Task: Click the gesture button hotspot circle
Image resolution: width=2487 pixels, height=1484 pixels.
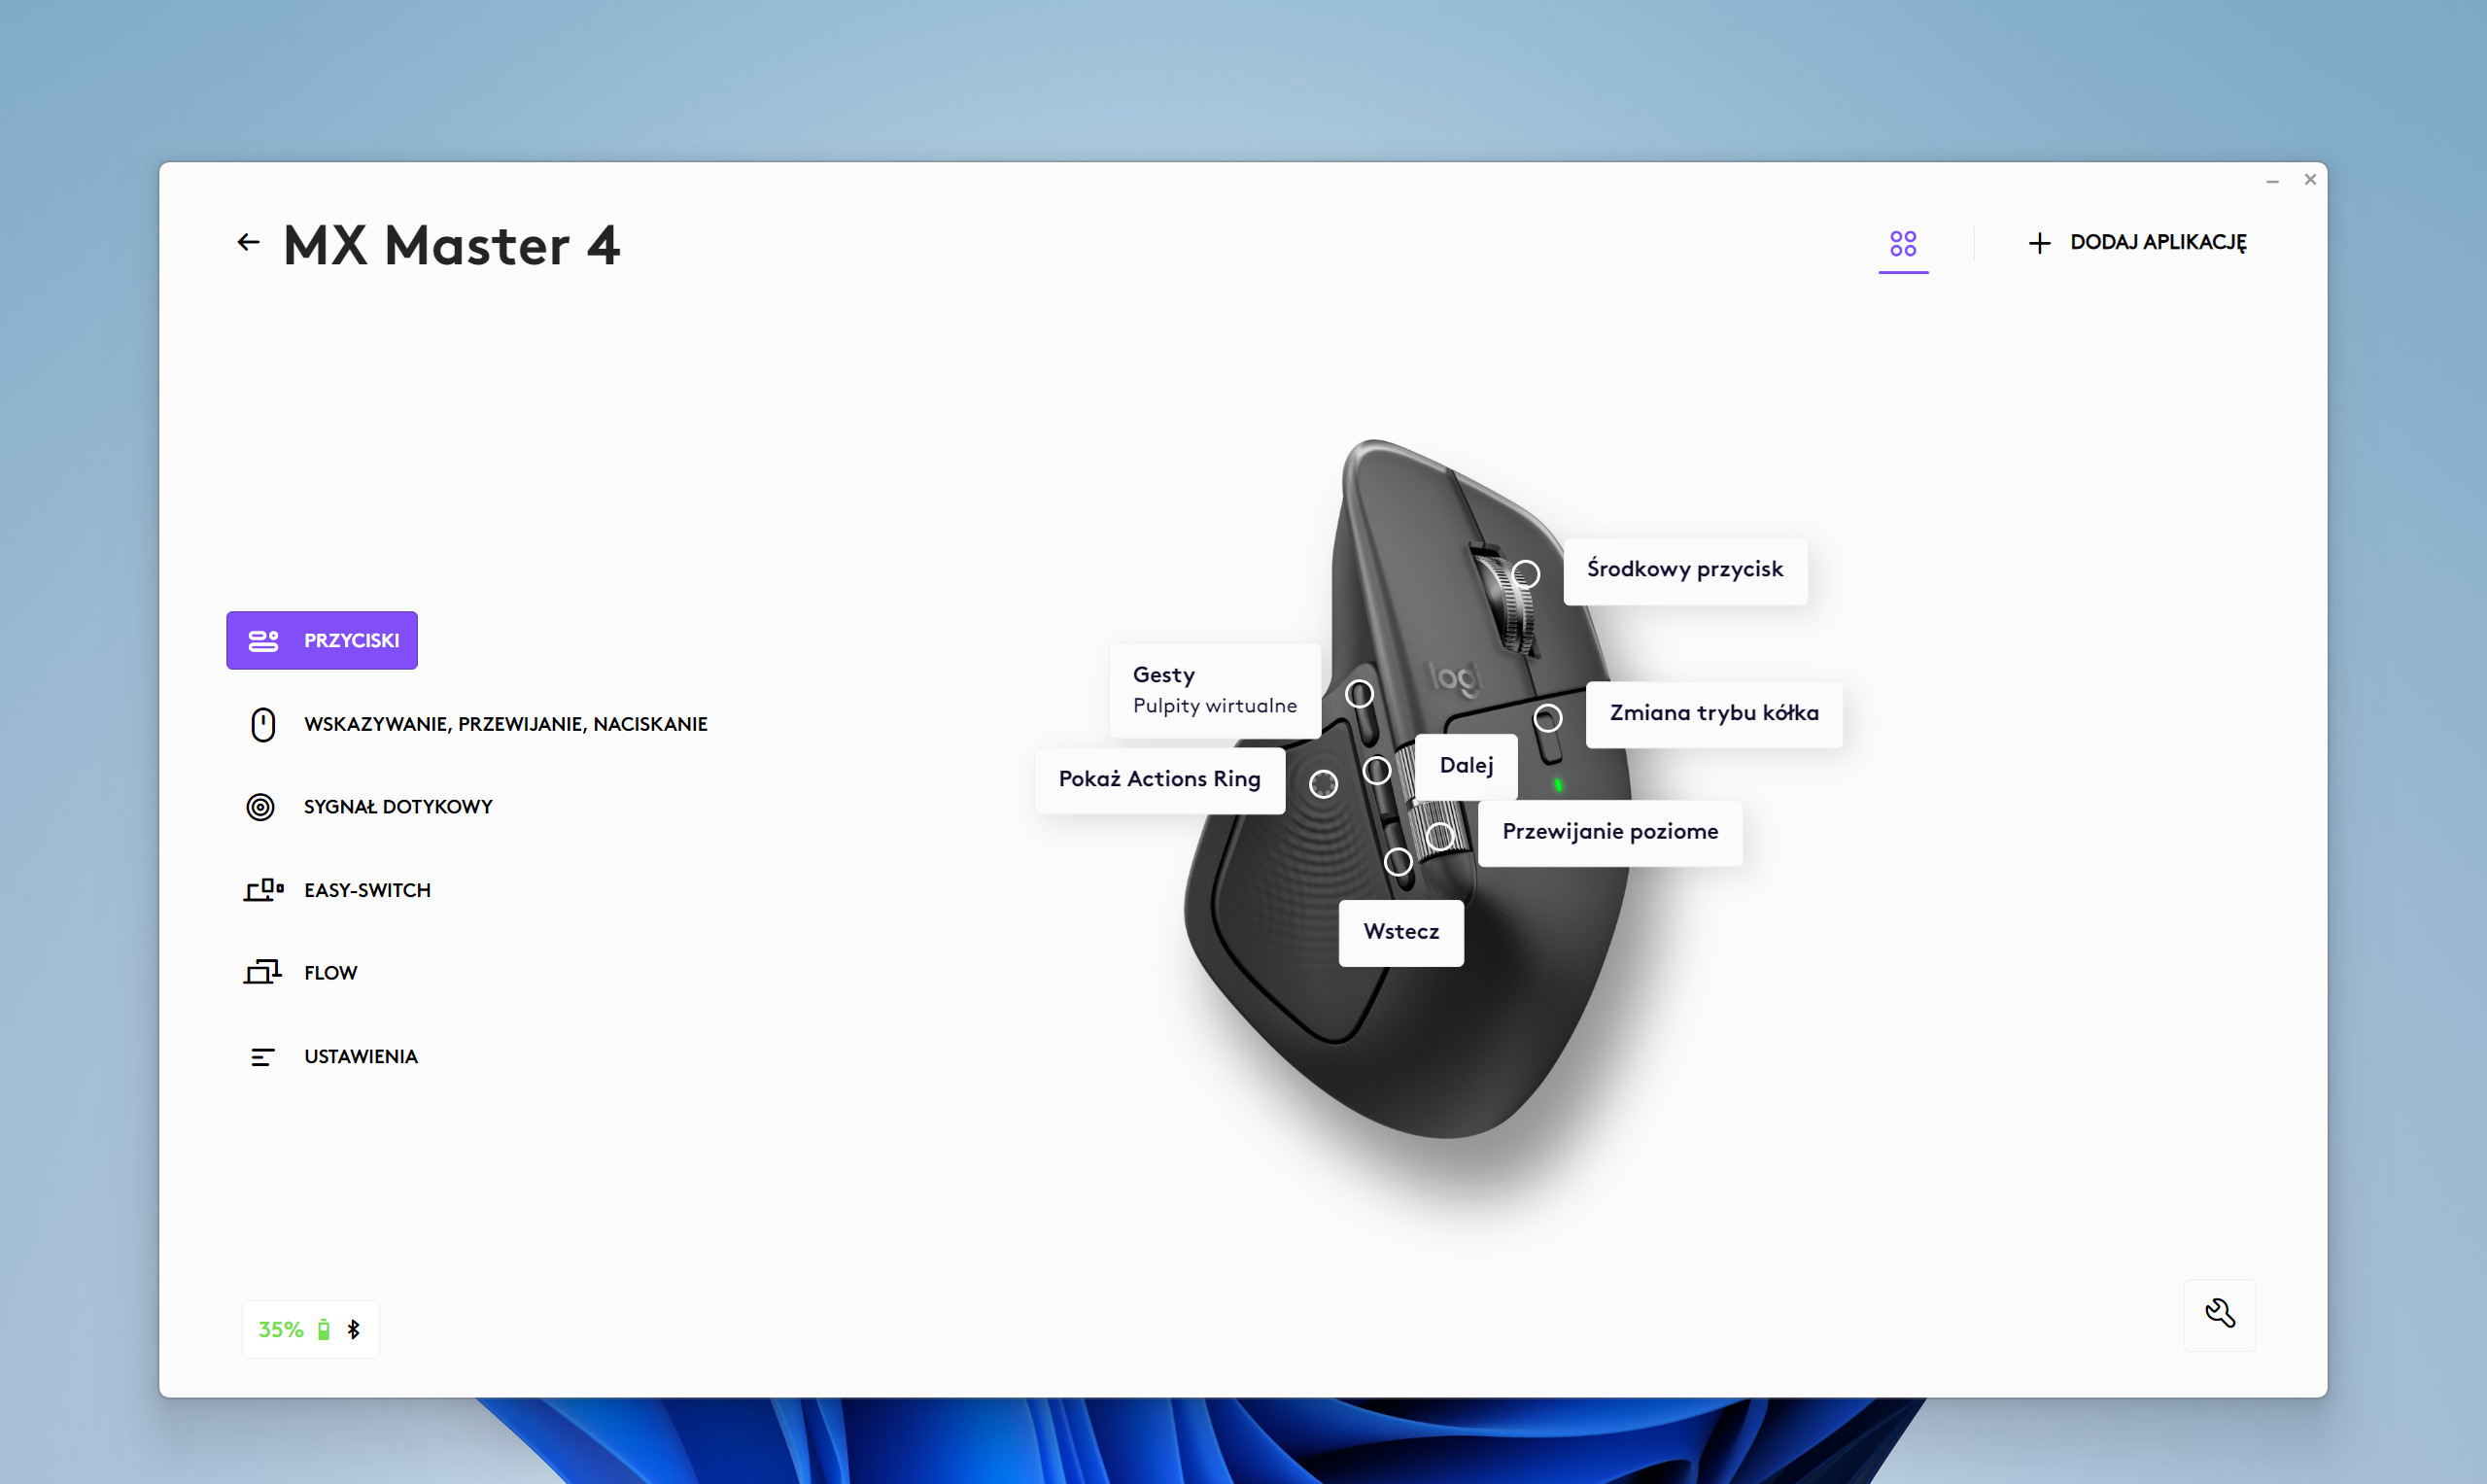Action: (x=1359, y=694)
